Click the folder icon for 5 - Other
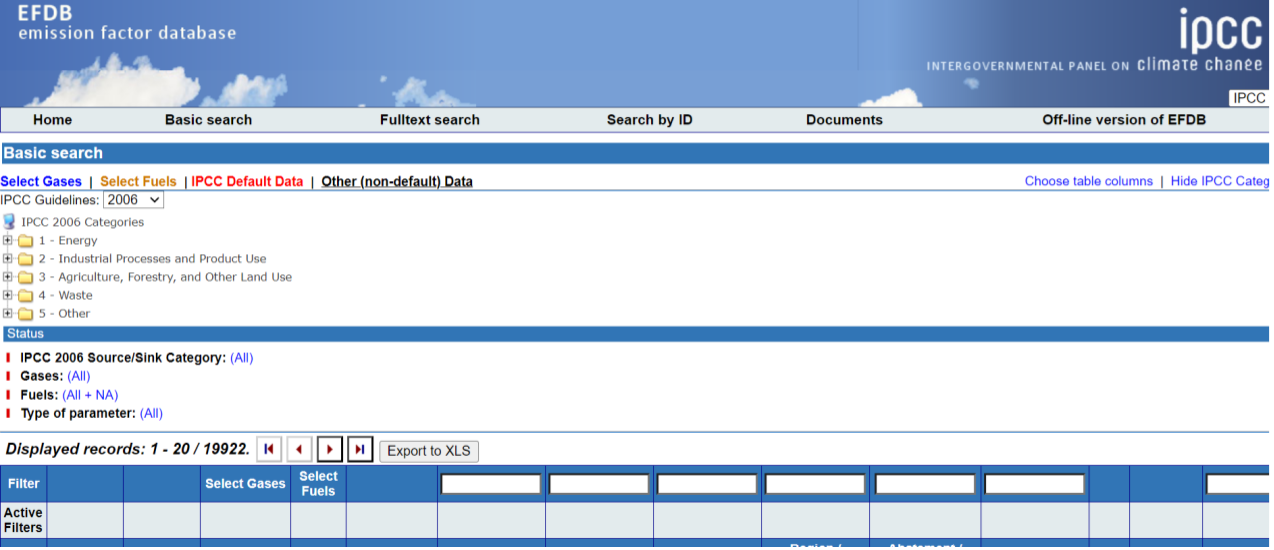Image resolution: width=1274 pixels, height=550 pixels. (x=25, y=314)
